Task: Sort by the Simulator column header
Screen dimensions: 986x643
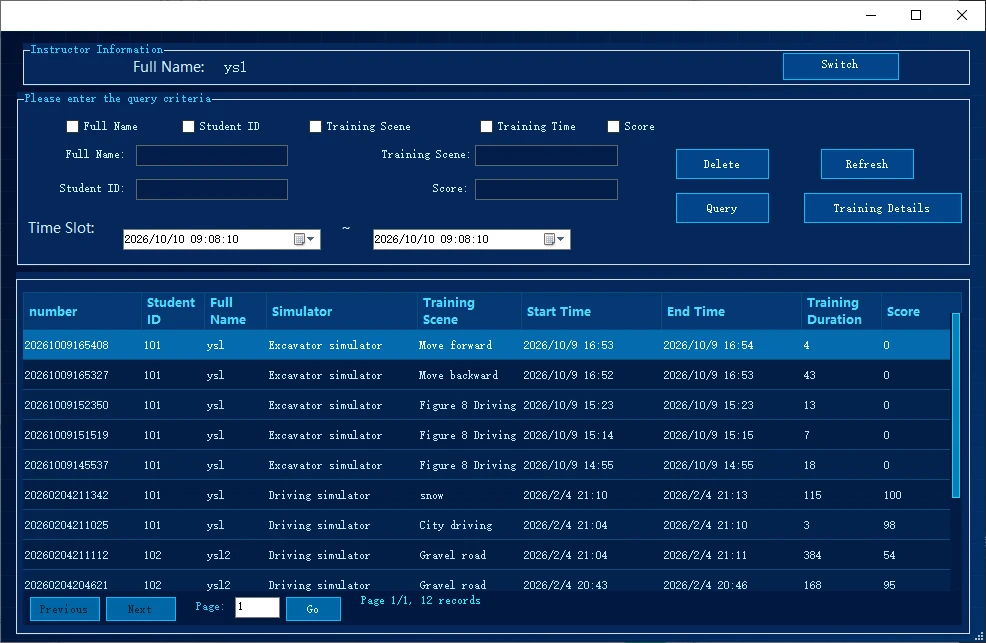Action: 341,311
